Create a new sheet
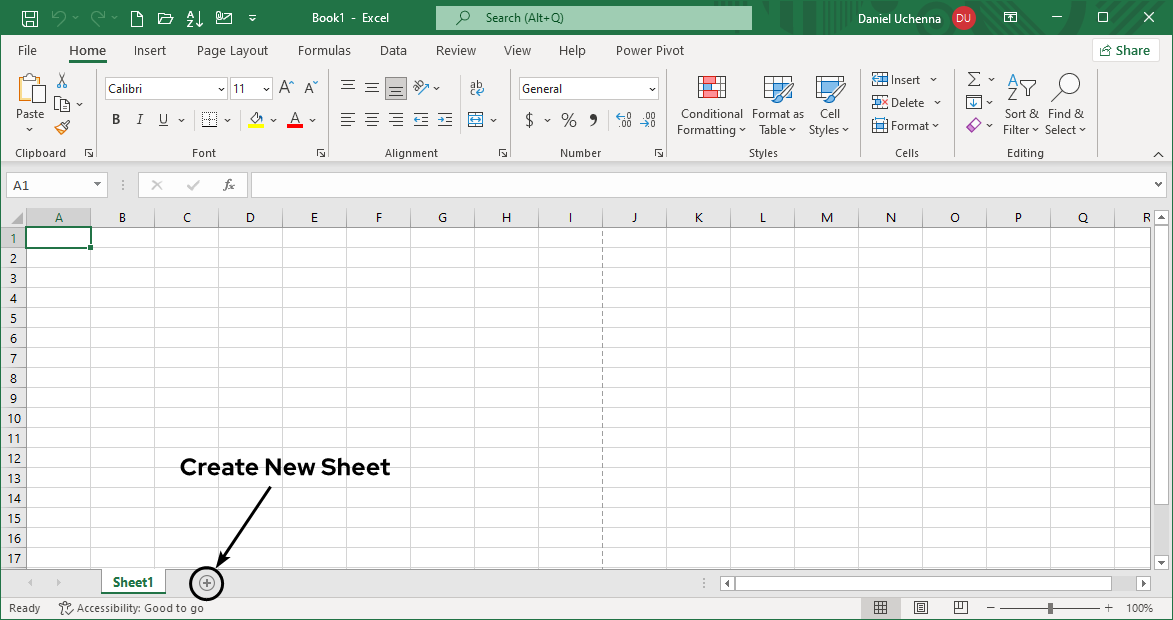1173x620 pixels. [x=206, y=583]
